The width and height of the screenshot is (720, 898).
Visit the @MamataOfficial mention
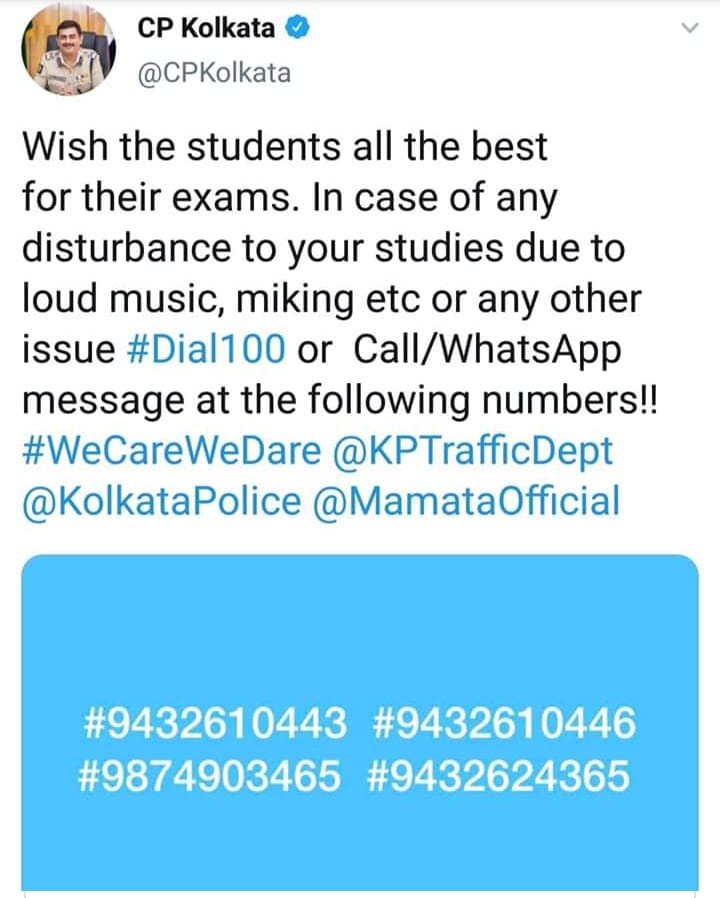[x=466, y=501]
